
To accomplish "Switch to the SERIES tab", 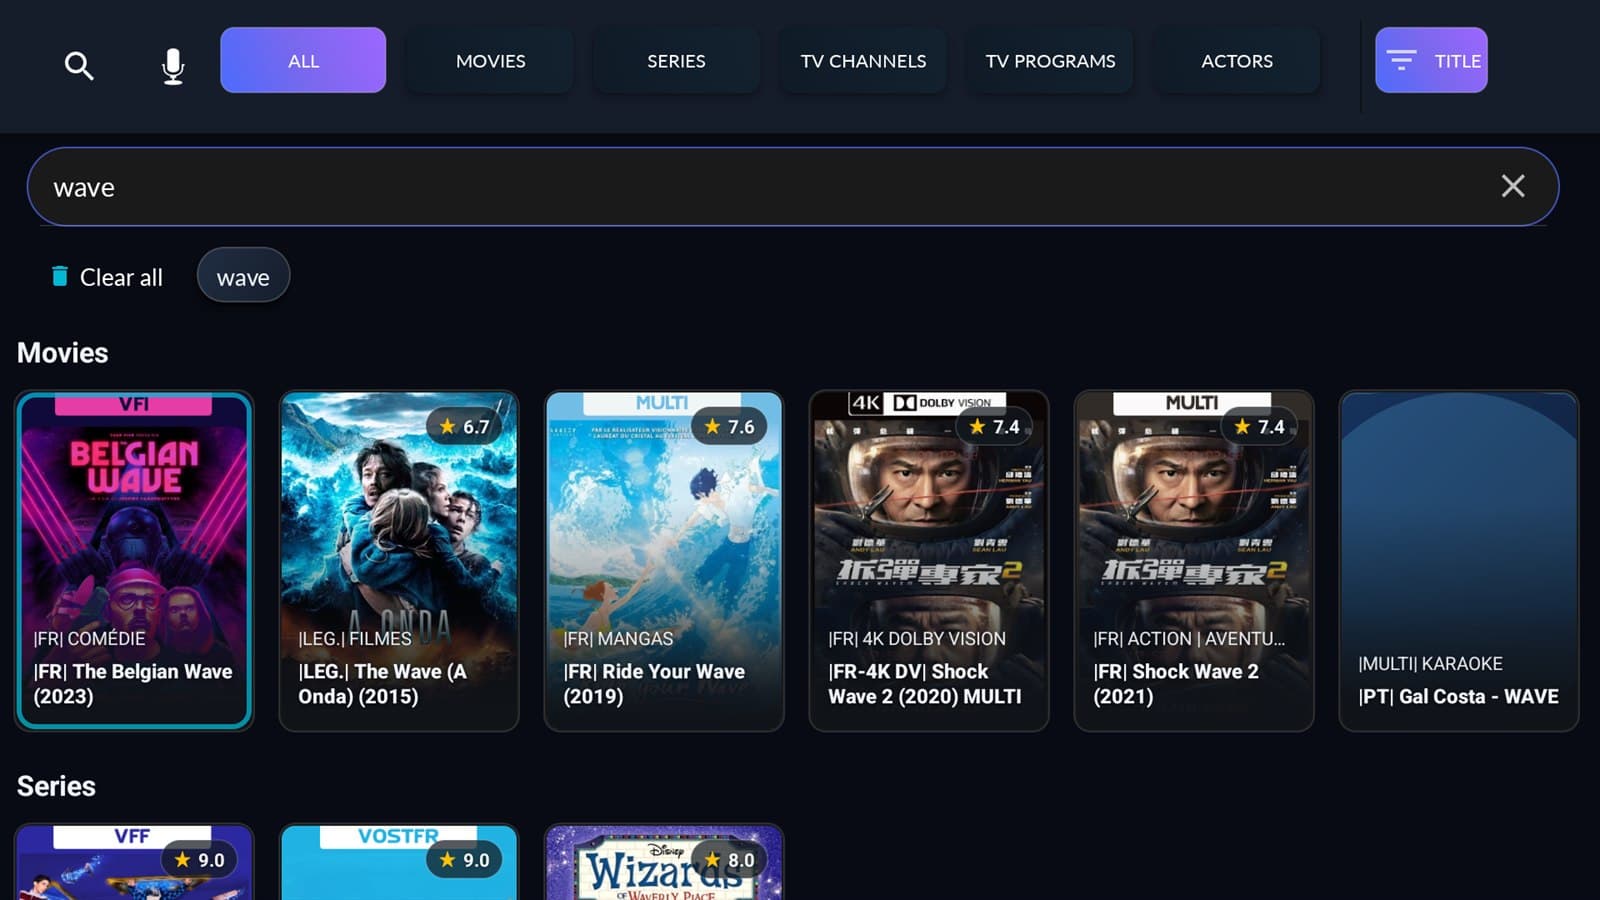I will click(x=676, y=61).
